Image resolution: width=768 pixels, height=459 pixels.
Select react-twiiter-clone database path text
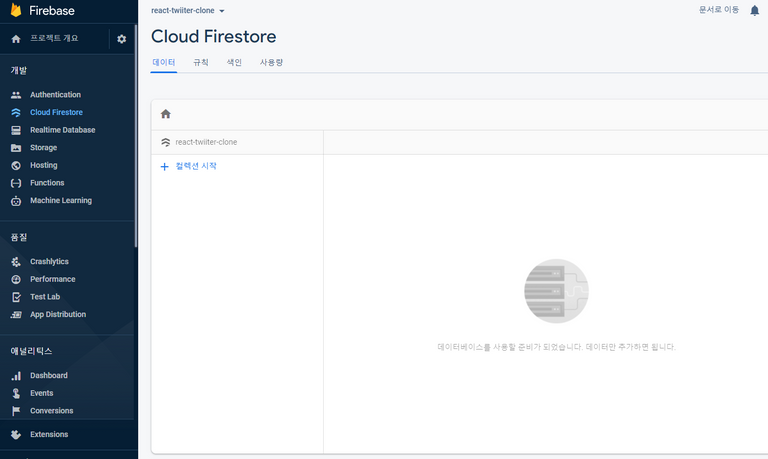(206, 142)
